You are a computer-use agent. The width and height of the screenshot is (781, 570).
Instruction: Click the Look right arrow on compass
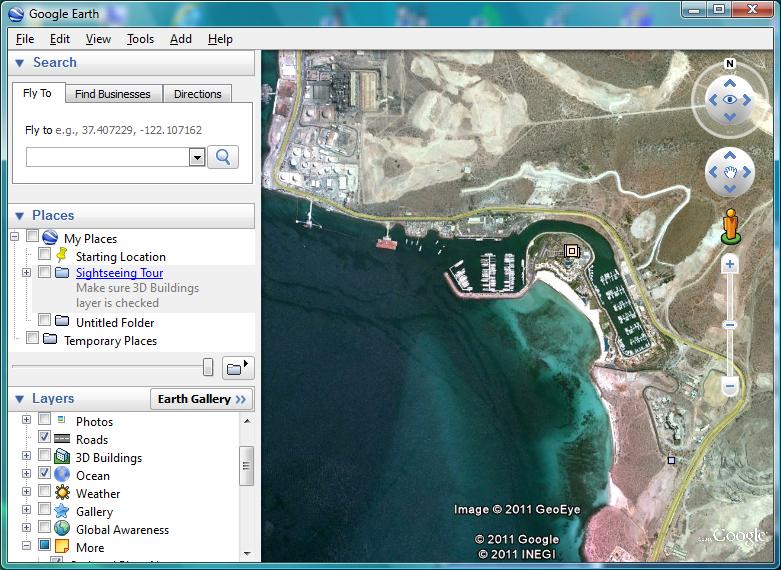747,100
